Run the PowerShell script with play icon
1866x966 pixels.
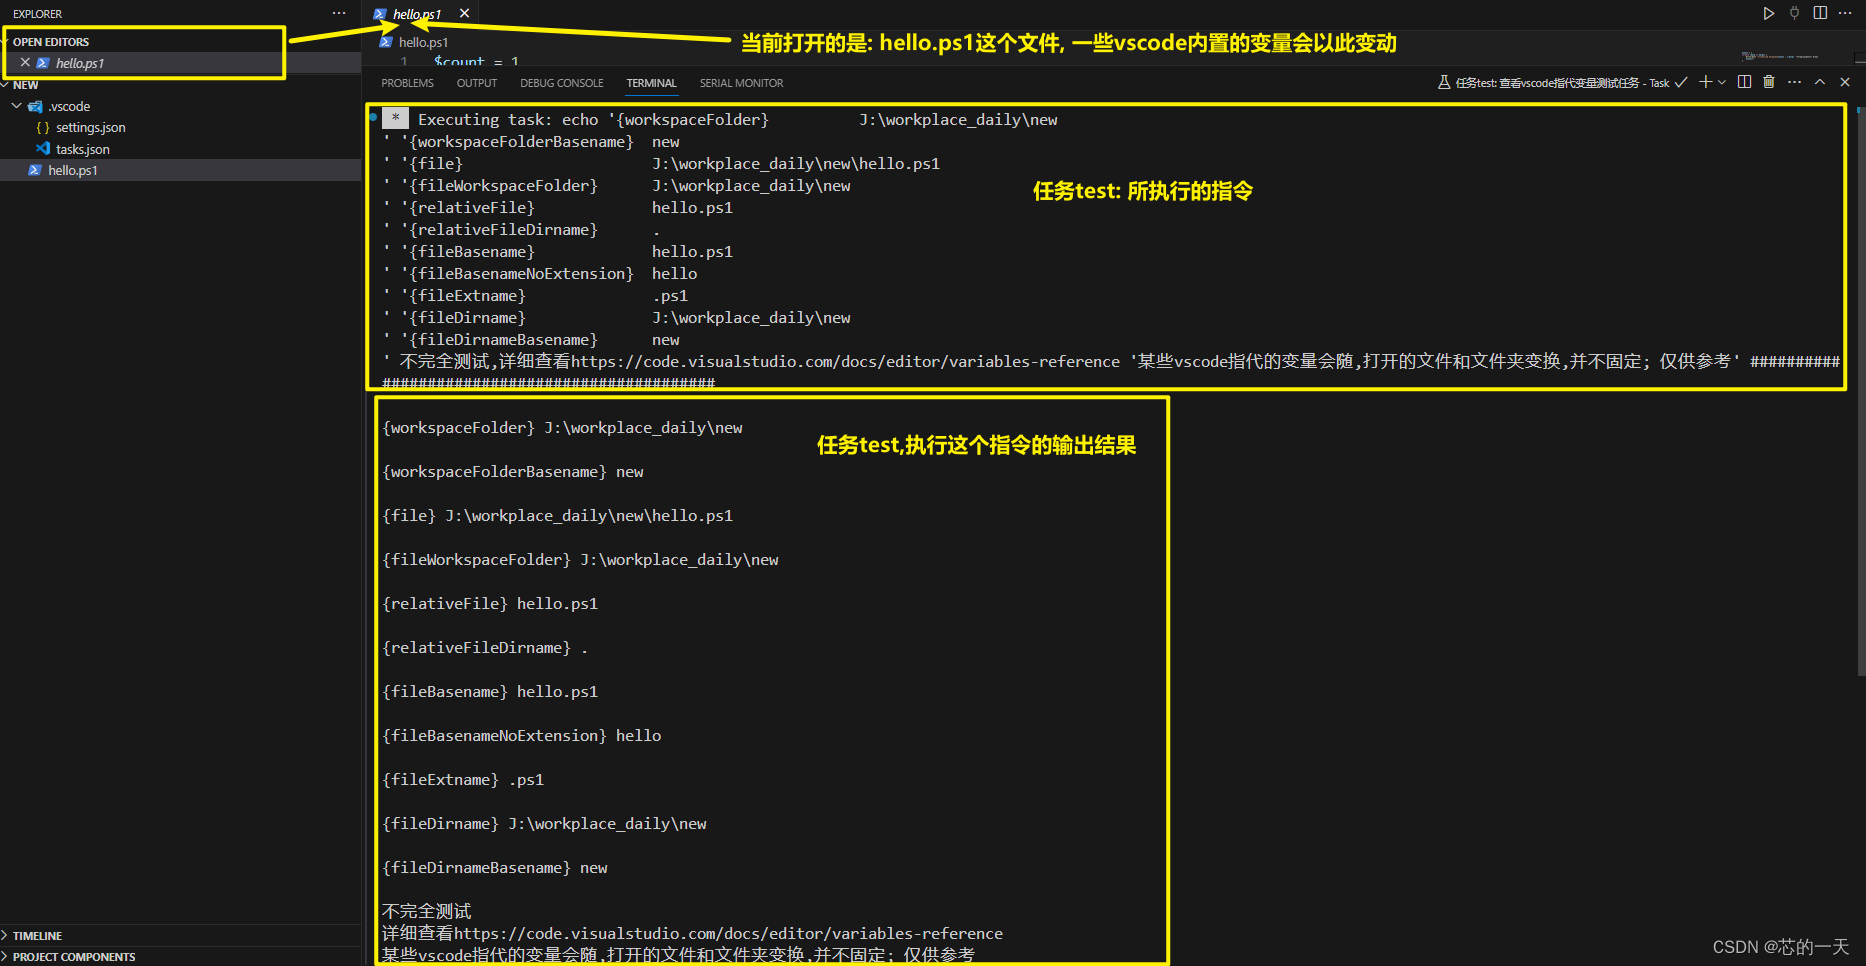tap(1768, 13)
